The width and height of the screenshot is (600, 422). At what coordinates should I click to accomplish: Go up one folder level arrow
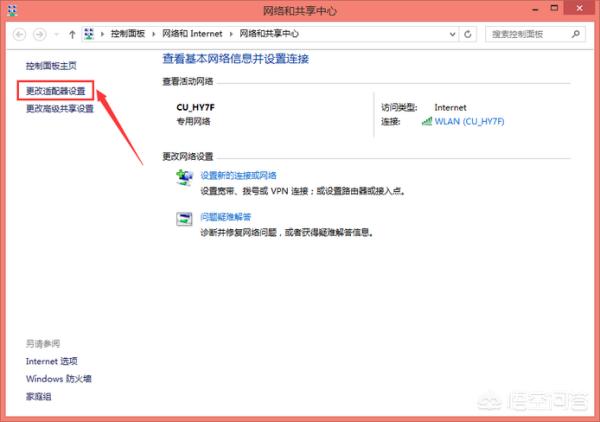[72, 34]
